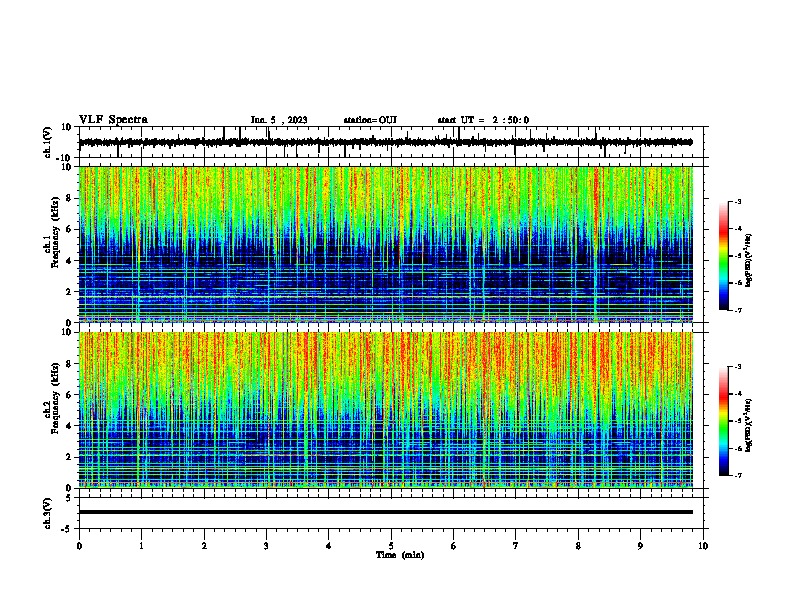This screenshot has height=612, width=792.
Task: Click the ch.1 "Frequency (kHz)" axis label
Action: click(55, 233)
